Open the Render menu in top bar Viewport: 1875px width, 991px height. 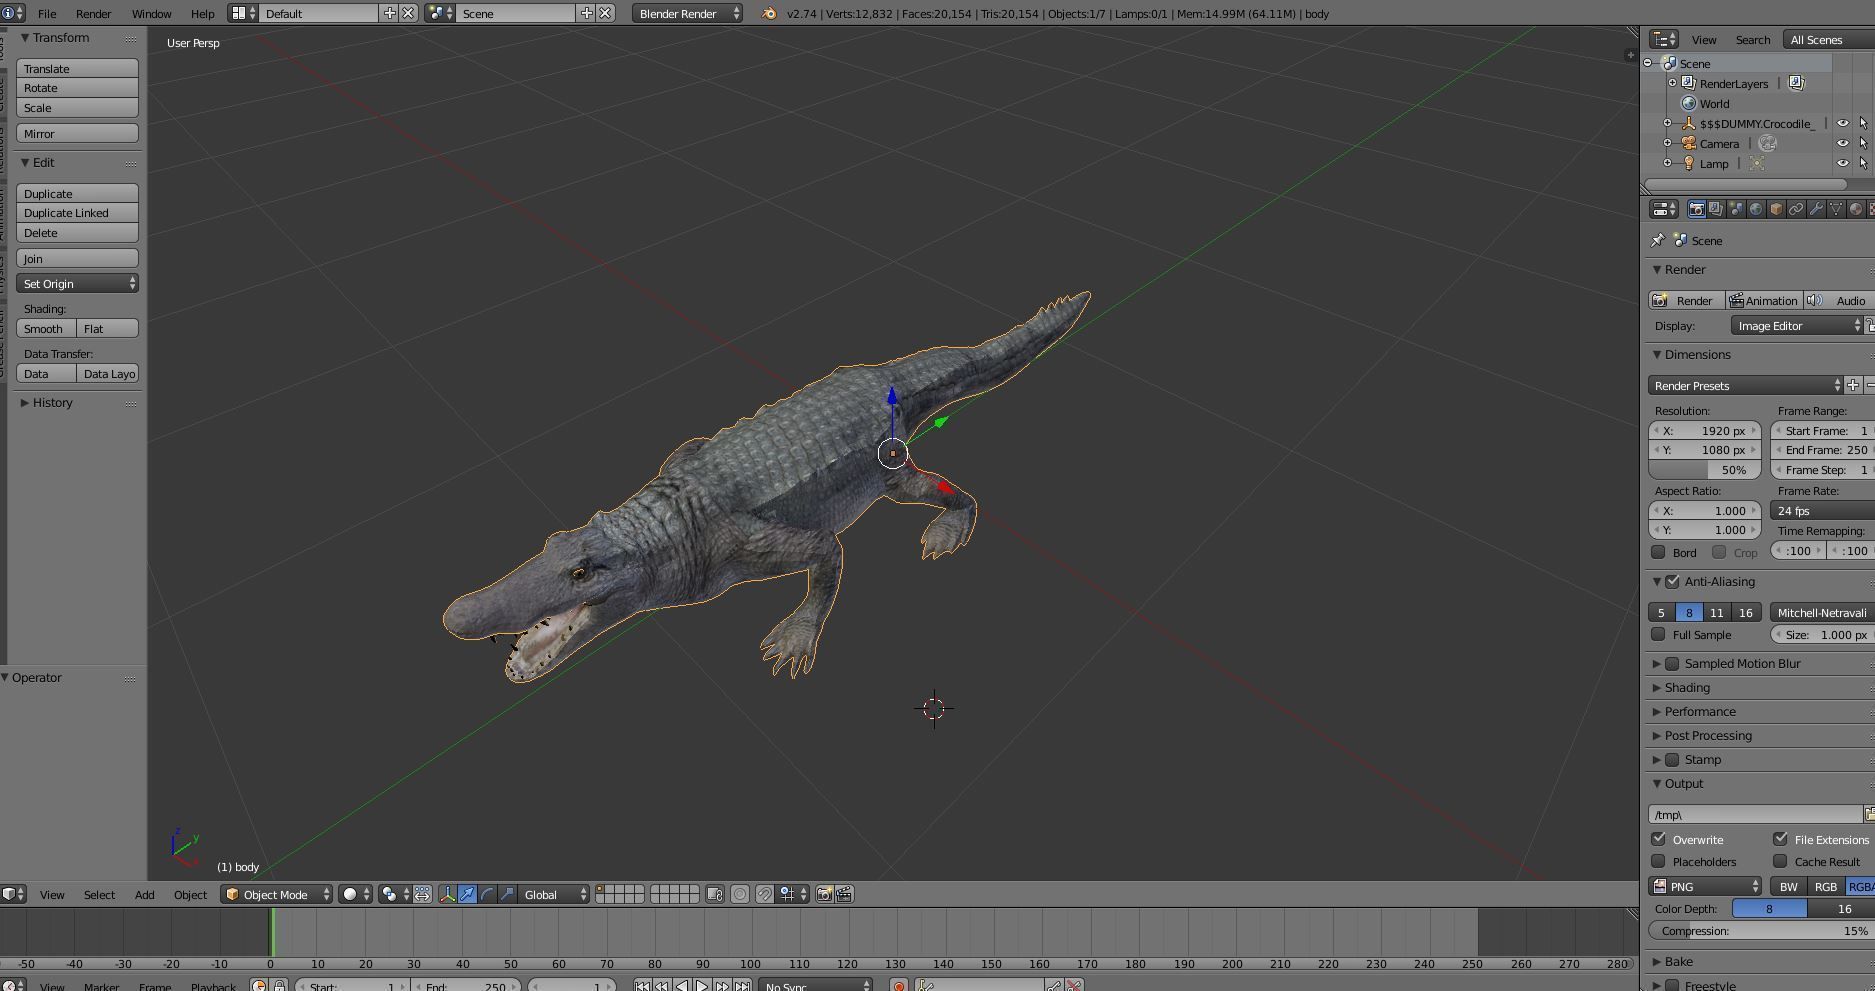click(x=93, y=13)
